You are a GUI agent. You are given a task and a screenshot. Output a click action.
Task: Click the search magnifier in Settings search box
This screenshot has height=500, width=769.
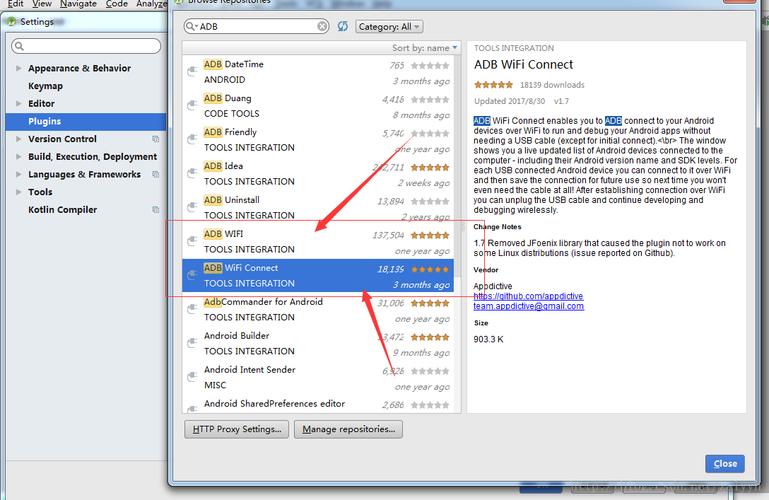coord(19,46)
